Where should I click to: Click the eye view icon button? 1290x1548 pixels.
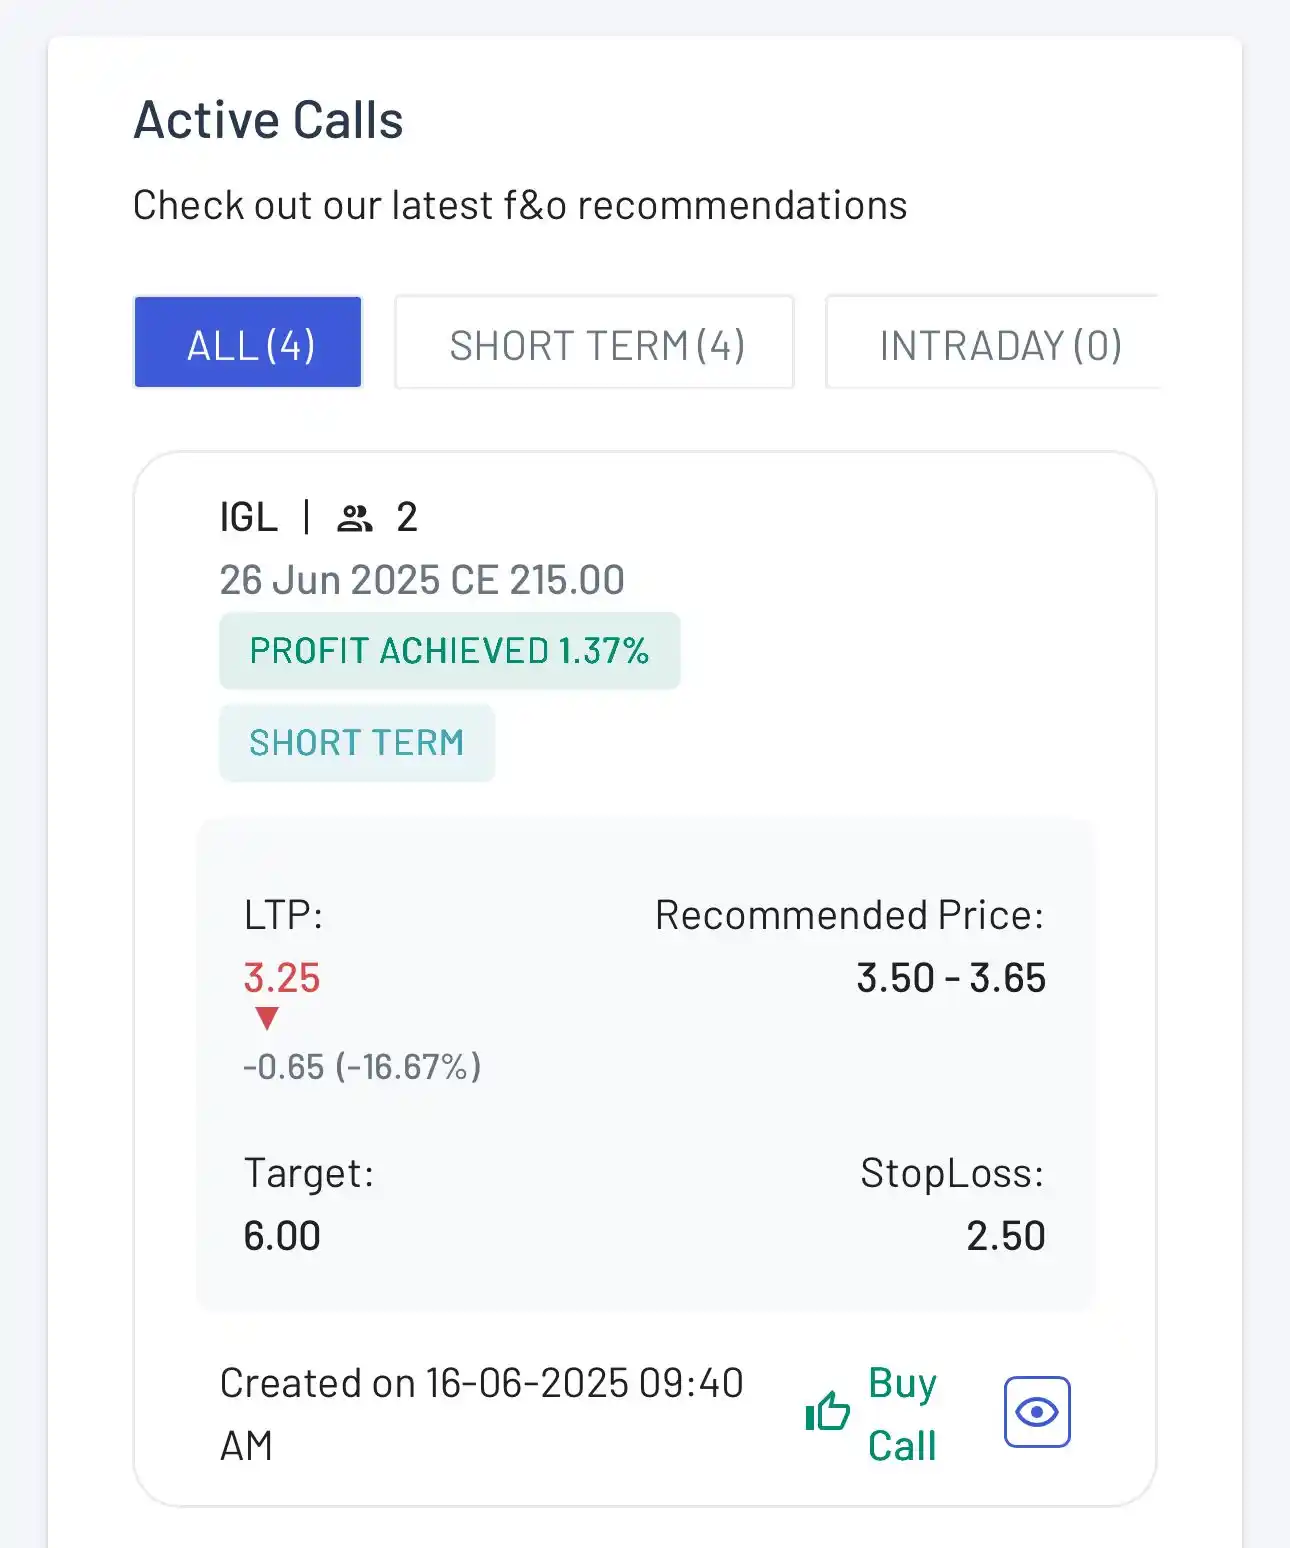(x=1037, y=1412)
